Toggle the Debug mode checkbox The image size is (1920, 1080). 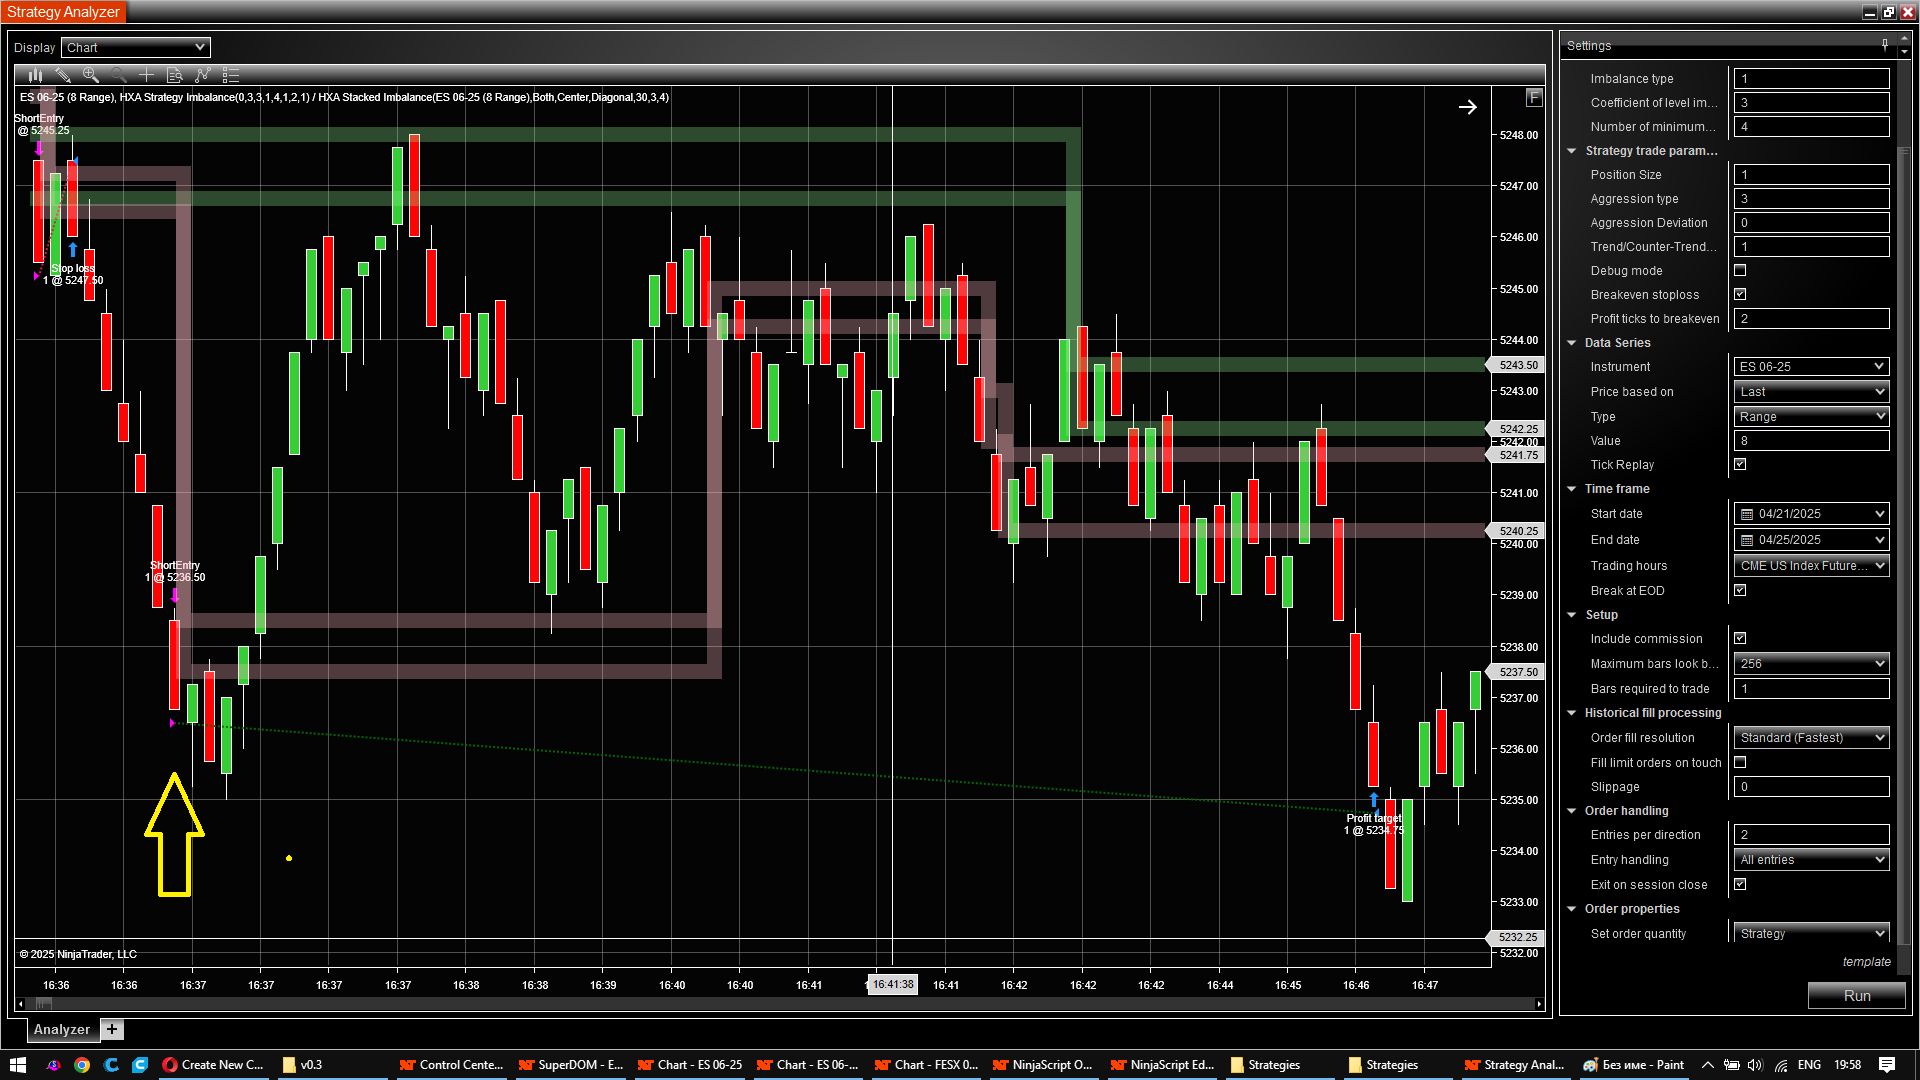[x=1740, y=271]
